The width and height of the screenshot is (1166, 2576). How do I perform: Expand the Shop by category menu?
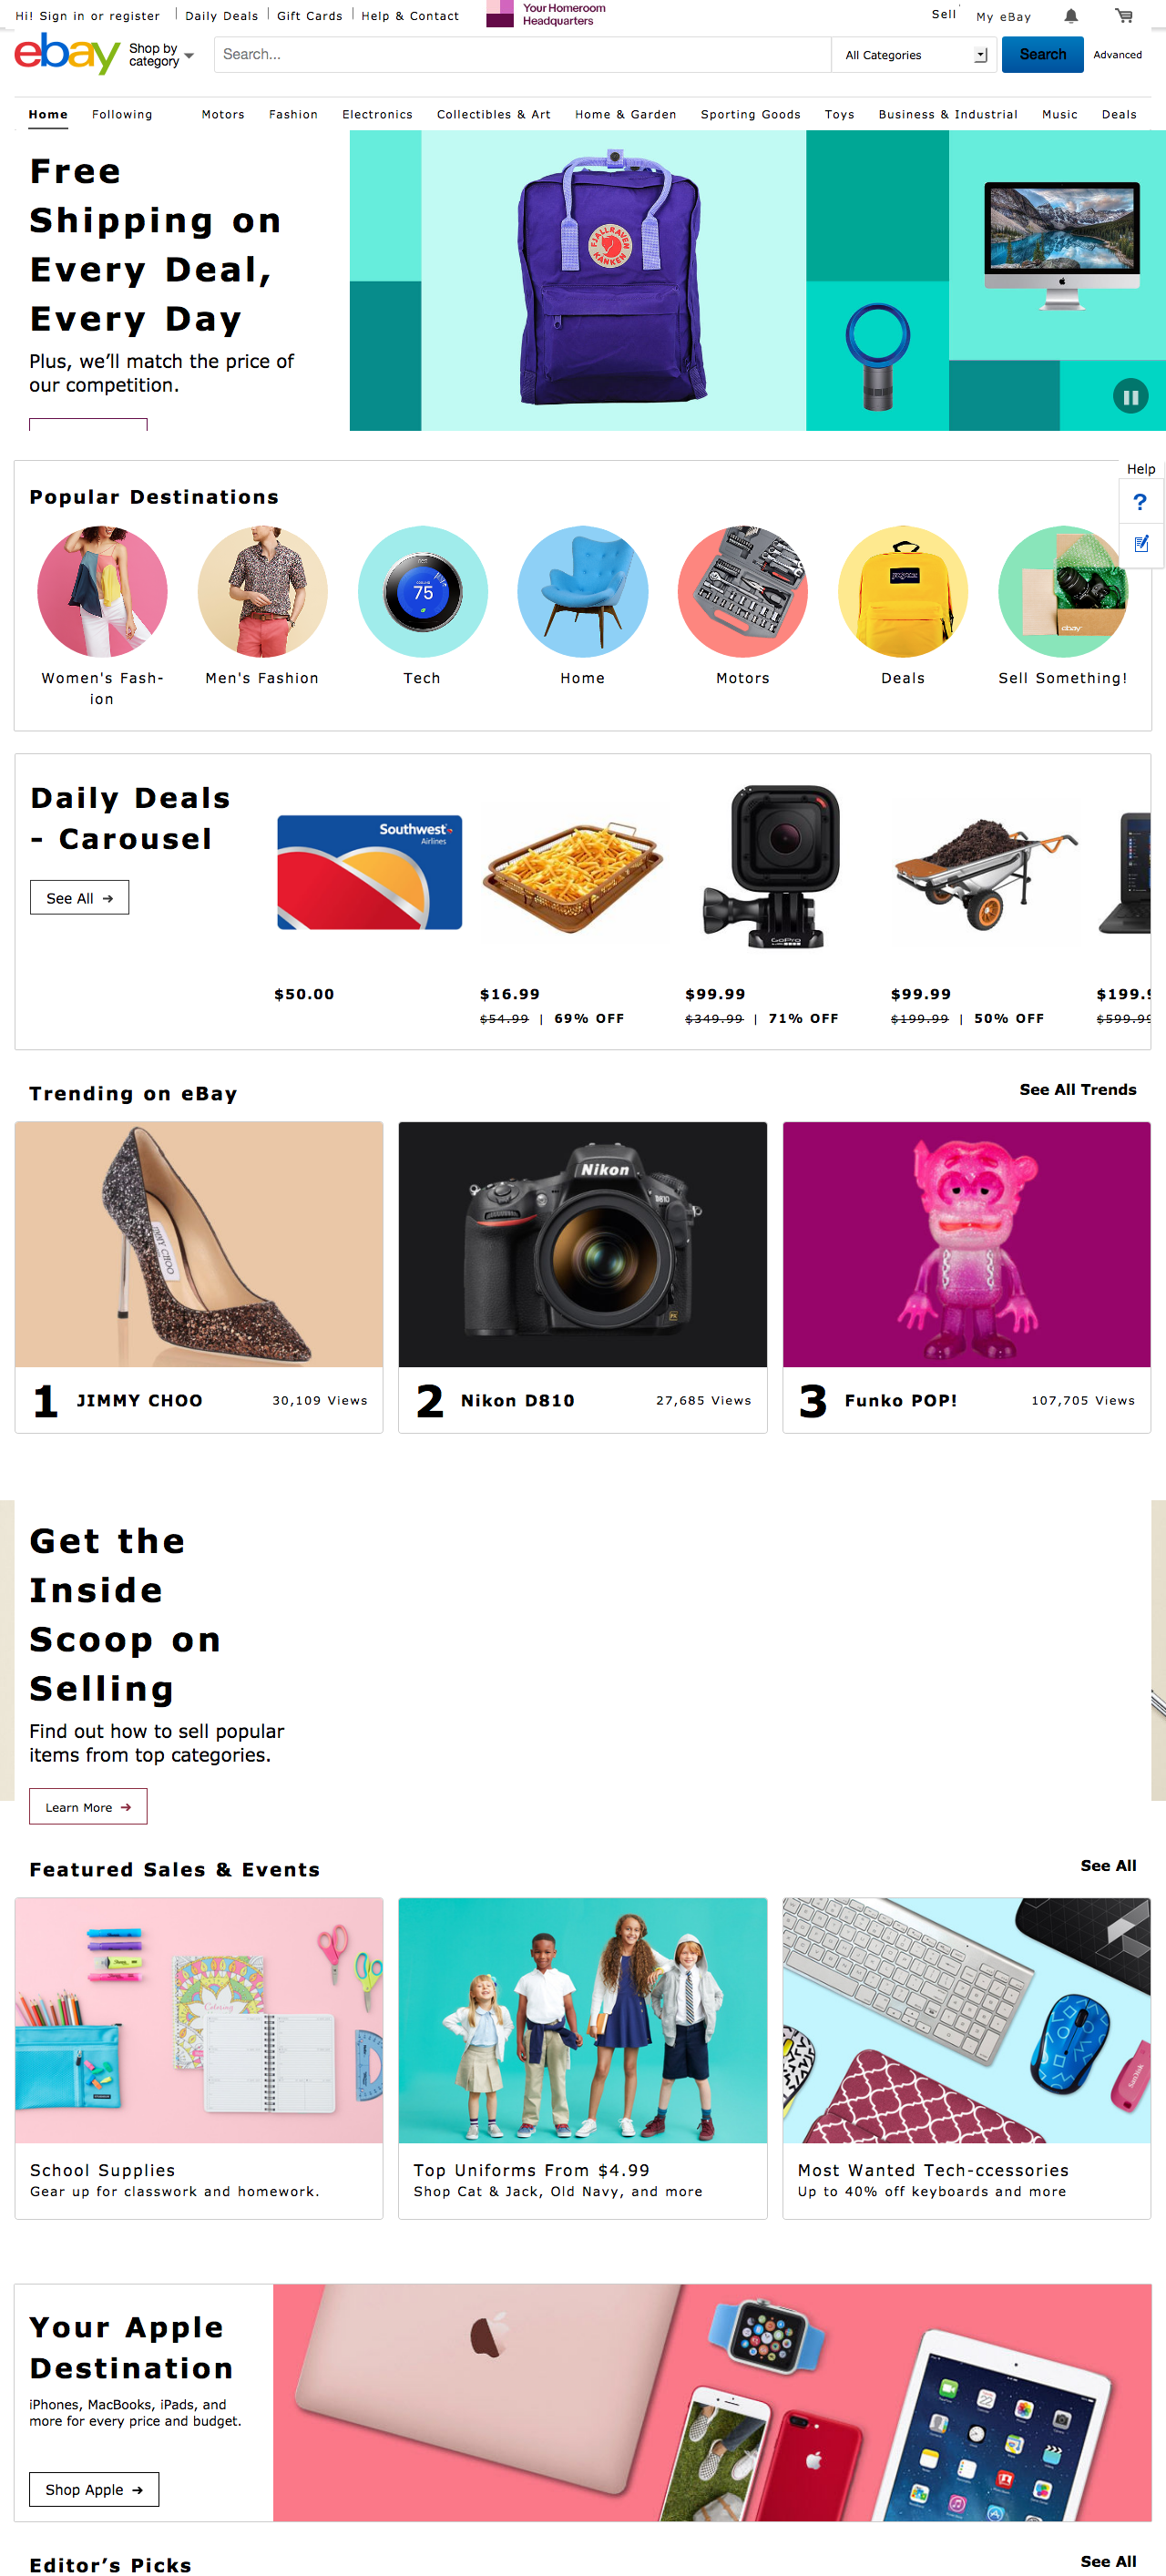(x=161, y=55)
